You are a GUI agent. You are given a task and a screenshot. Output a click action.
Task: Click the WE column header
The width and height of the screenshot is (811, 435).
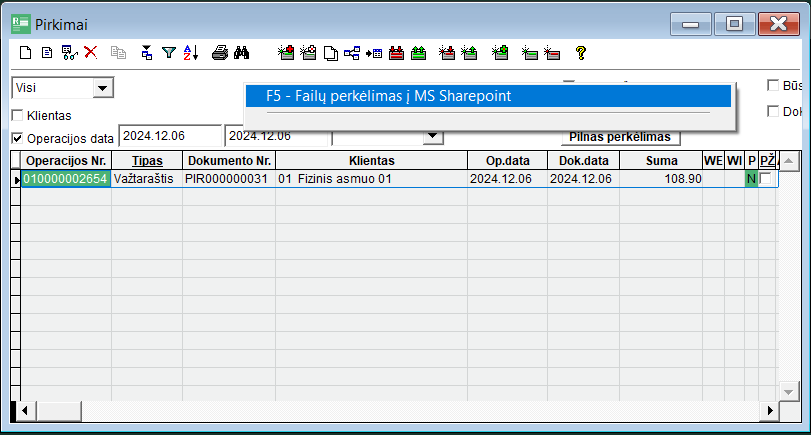pos(713,161)
